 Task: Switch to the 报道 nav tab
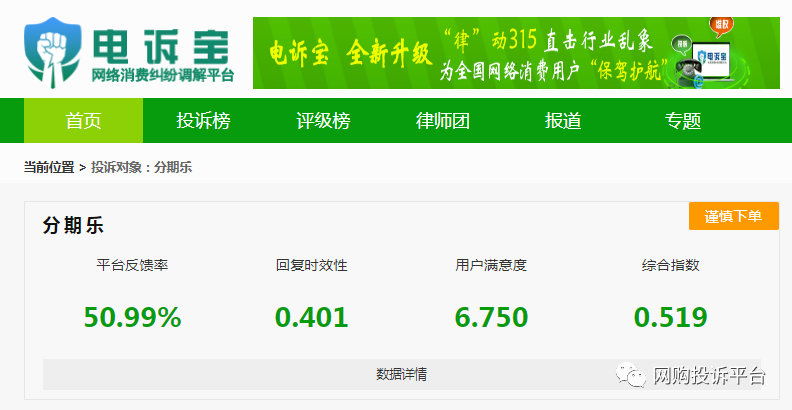[x=563, y=121]
